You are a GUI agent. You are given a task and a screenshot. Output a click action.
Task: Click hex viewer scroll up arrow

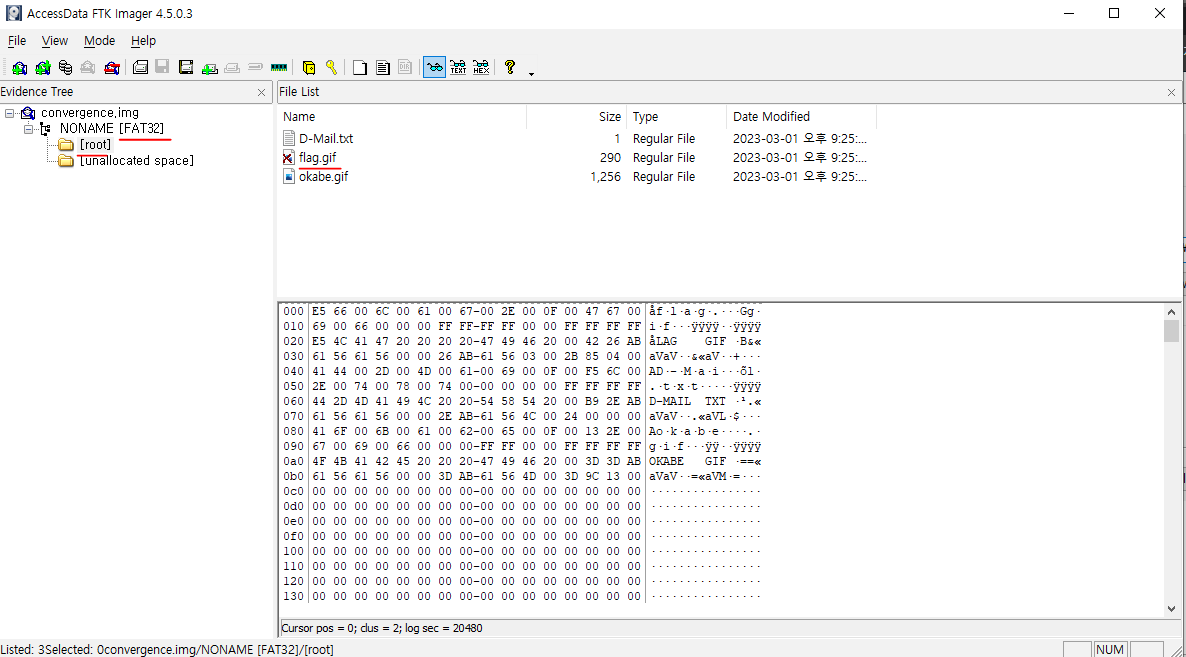tap(1172, 311)
